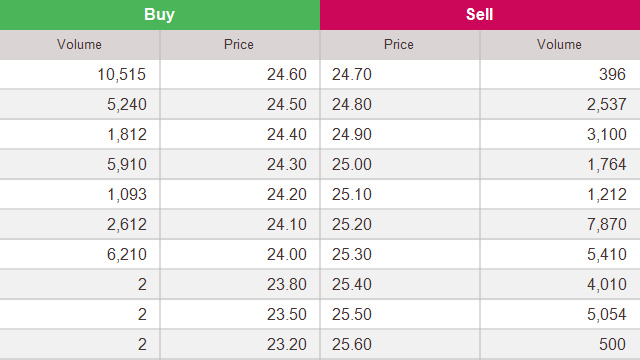
Task: Select the red Sell header tab
Action: (480, 15)
